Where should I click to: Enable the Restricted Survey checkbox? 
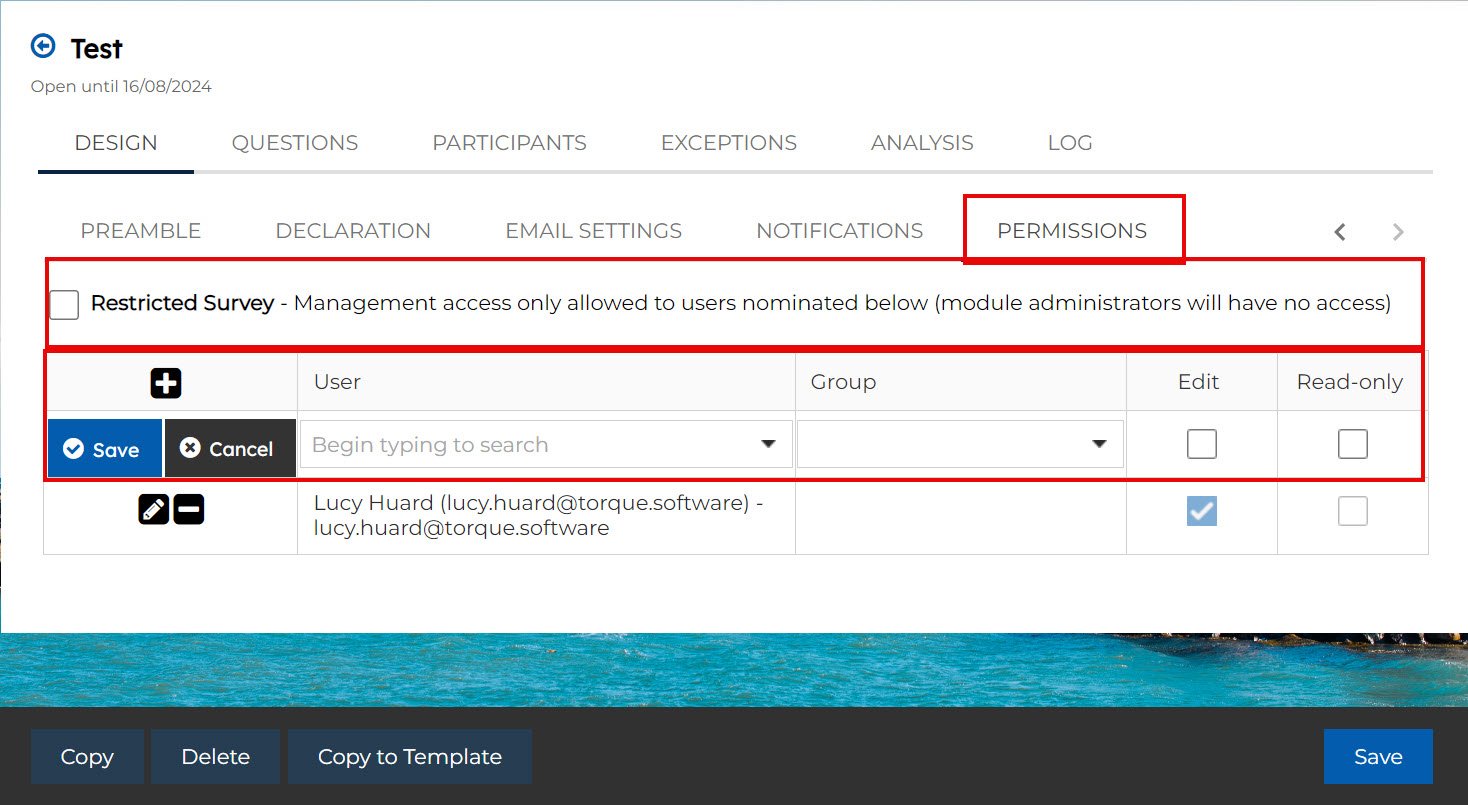tap(64, 304)
